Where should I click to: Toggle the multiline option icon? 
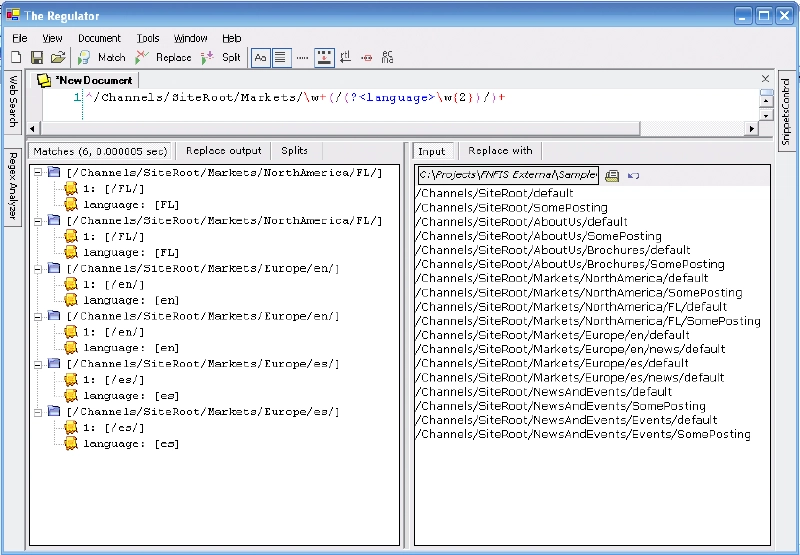point(281,58)
